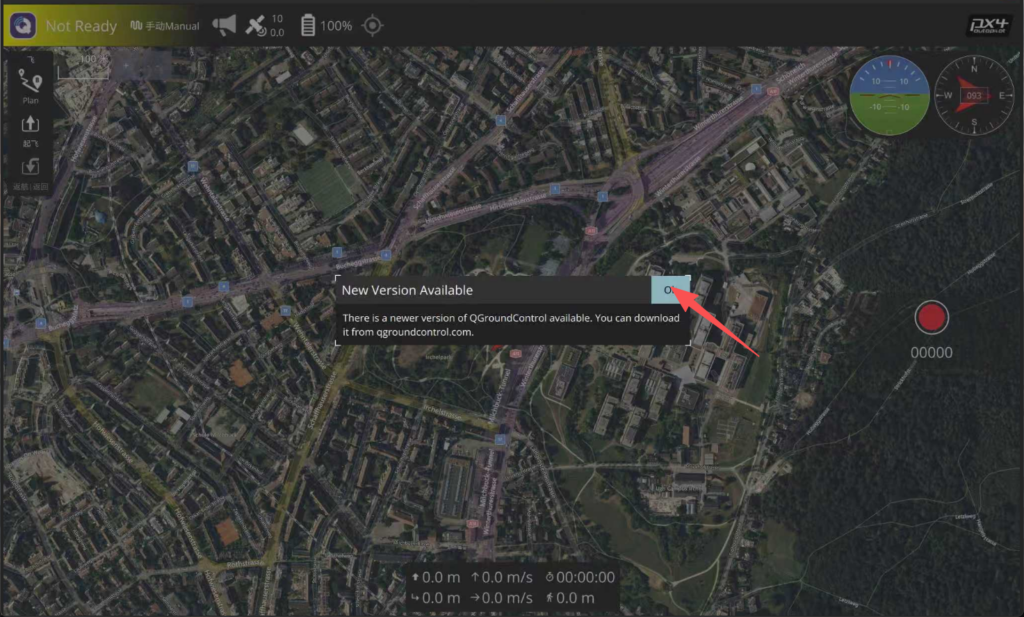
Task: Open the Plan view tool
Action: tap(29, 86)
